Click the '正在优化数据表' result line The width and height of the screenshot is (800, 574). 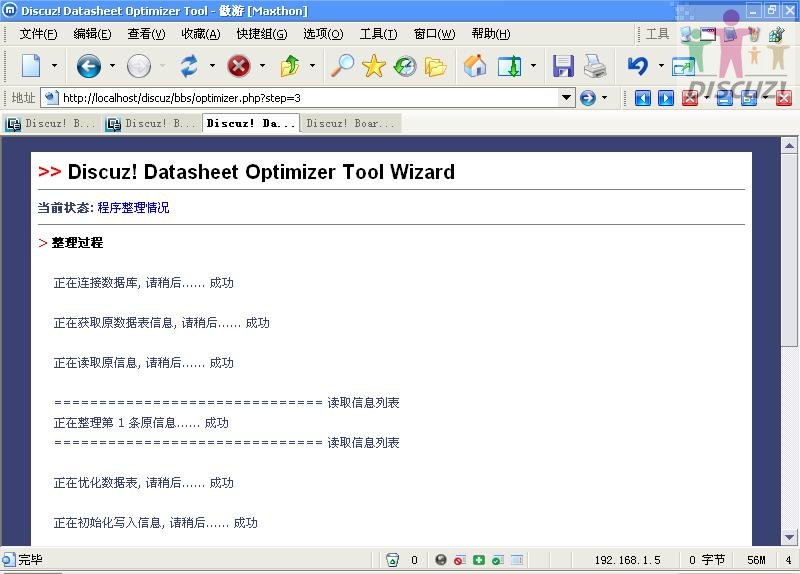143,483
